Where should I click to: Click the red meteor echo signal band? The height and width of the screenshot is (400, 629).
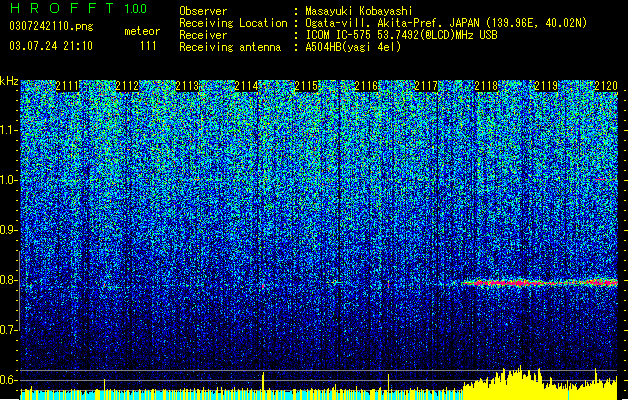(540, 282)
